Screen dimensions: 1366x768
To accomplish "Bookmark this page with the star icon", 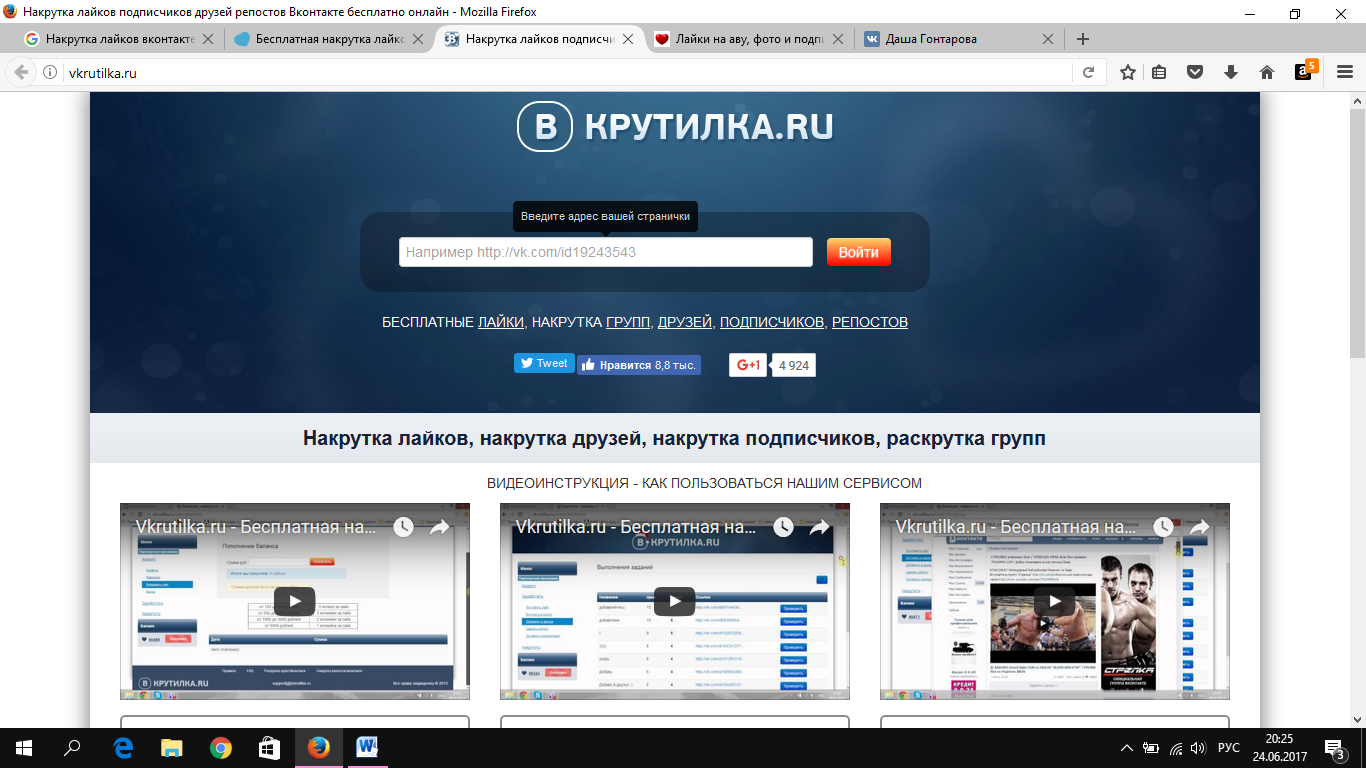I will [1127, 72].
